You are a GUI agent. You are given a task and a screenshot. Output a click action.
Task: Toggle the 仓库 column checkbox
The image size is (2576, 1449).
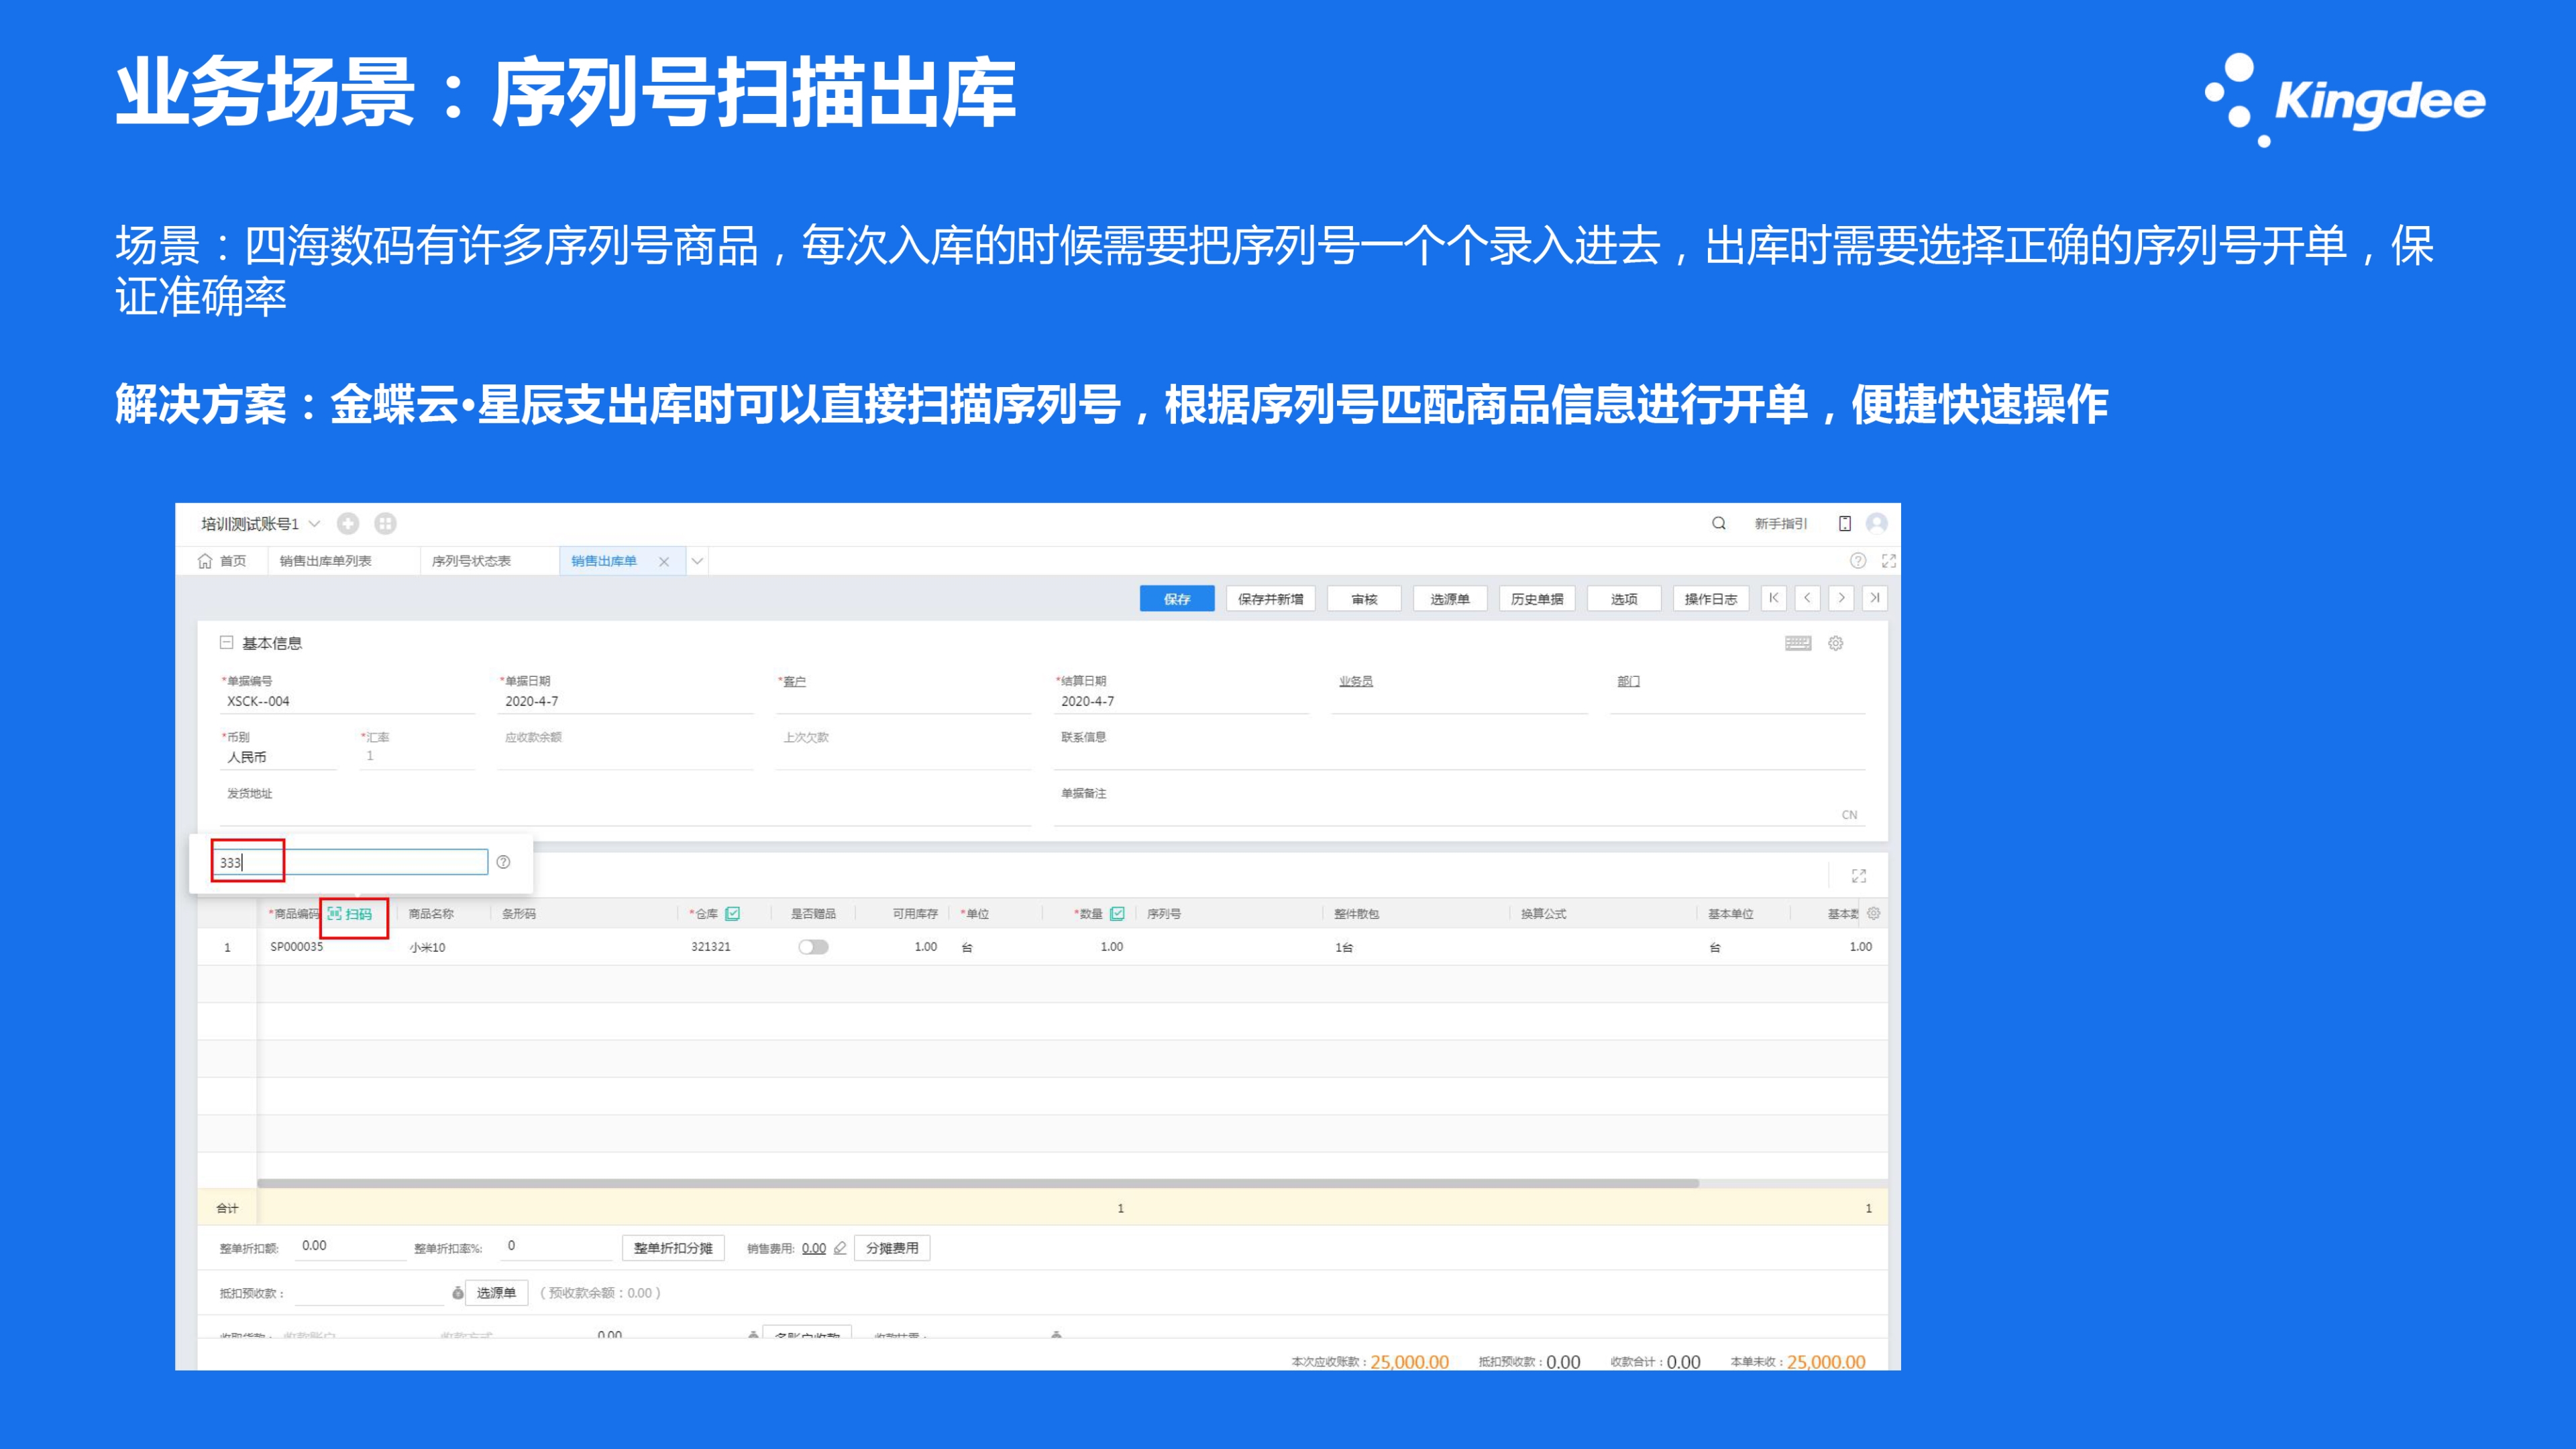coord(733,913)
